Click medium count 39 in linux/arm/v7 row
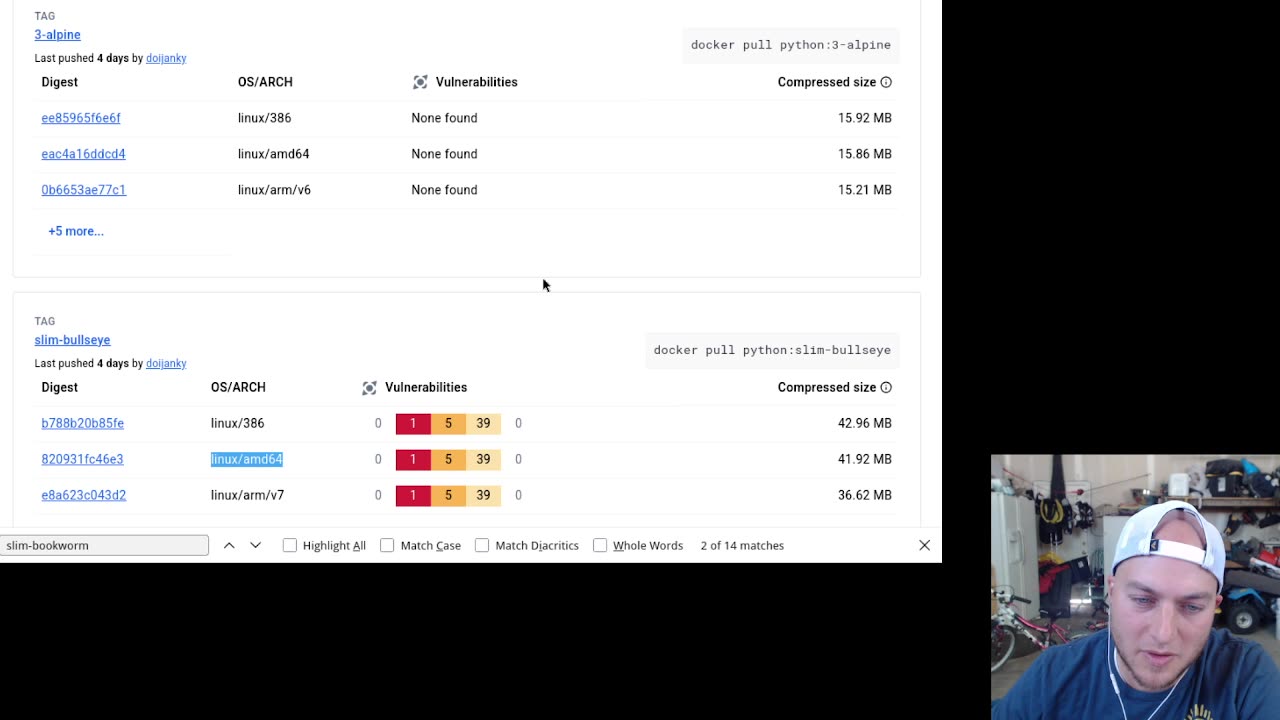The height and width of the screenshot is (720, 1280). tap(483, 495)
